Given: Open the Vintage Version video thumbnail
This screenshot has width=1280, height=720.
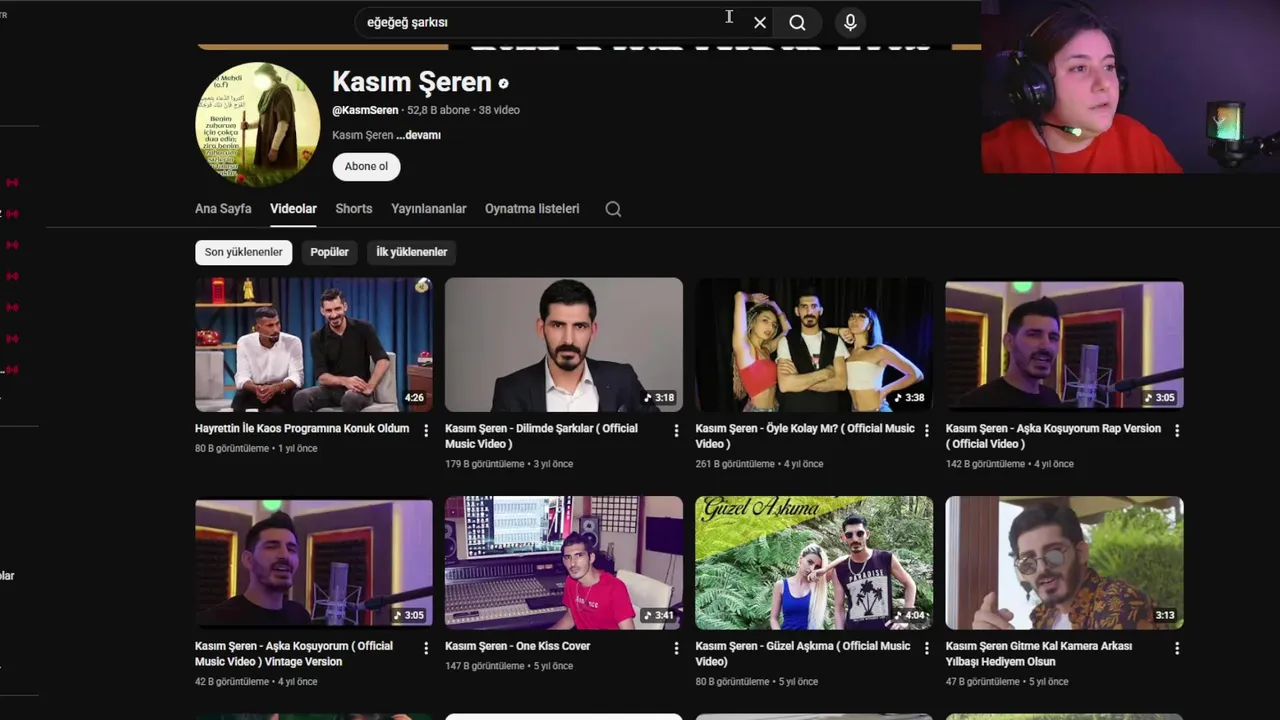Looking at the screenshot, I should (314, 563).
